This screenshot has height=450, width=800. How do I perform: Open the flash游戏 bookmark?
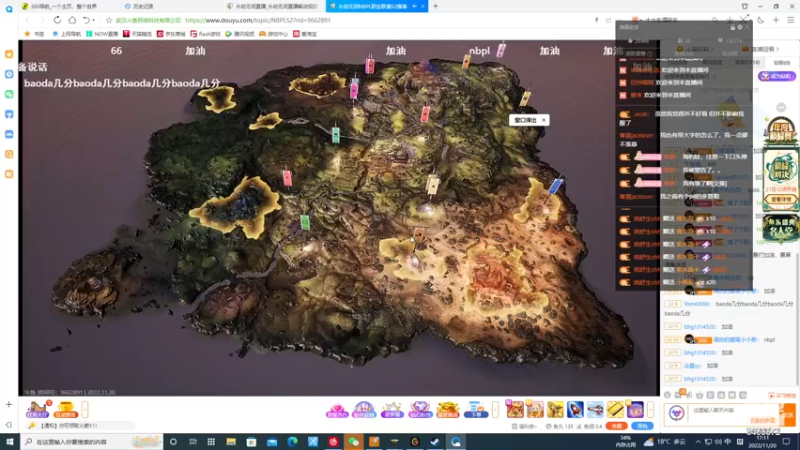click(x=205, y=34)
